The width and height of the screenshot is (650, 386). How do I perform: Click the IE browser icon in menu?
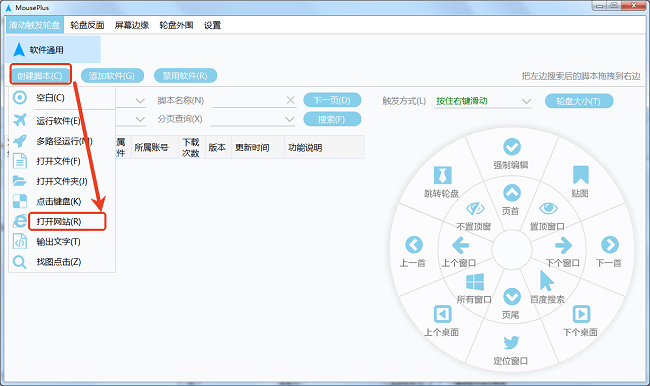click(19, 221)
